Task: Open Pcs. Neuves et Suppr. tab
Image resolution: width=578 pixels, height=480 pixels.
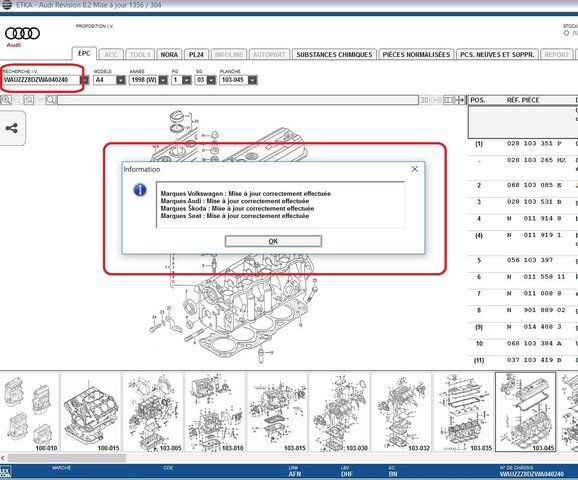Action: [497, 55]
